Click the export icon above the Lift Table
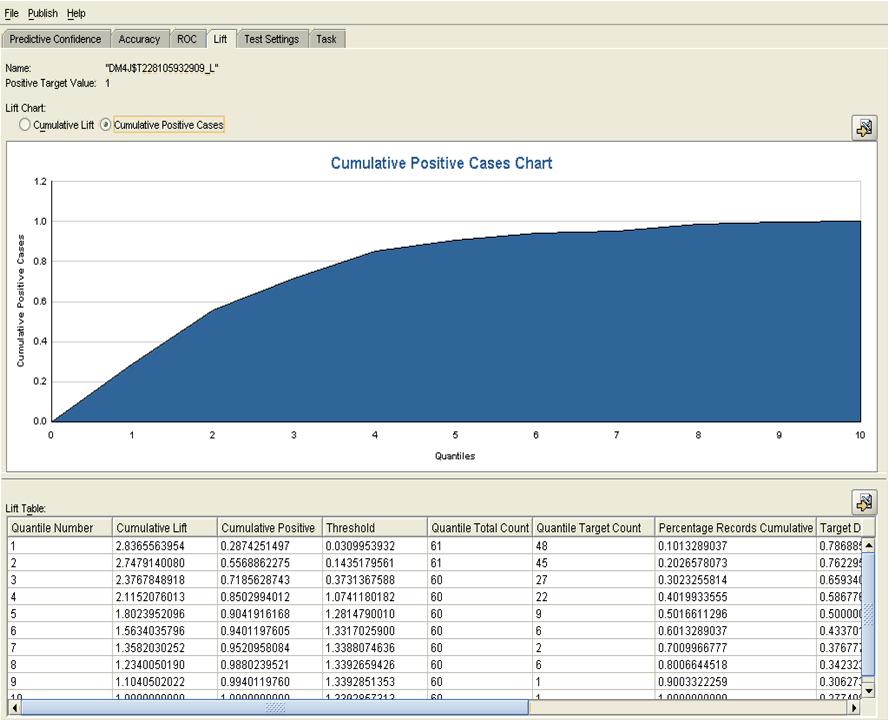The height and width of the screenshot is (720, 888). click(863, 502)
